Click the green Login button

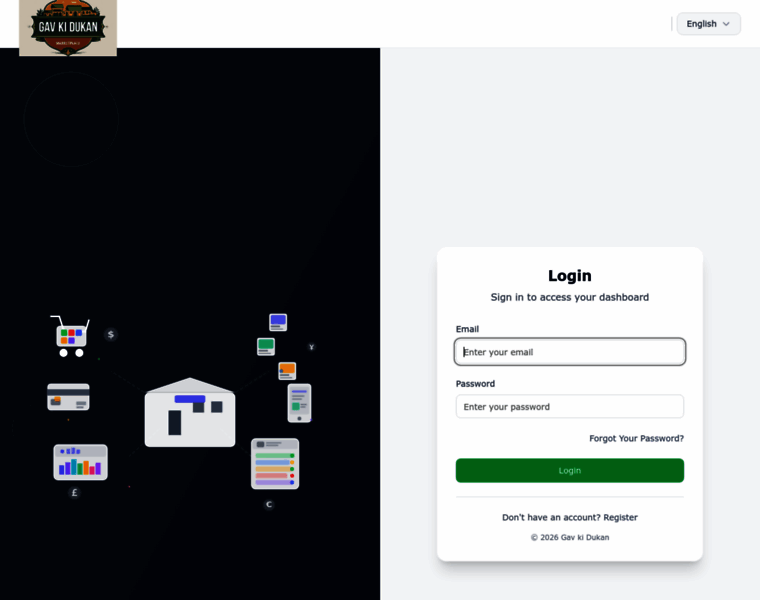click(570, 471)
